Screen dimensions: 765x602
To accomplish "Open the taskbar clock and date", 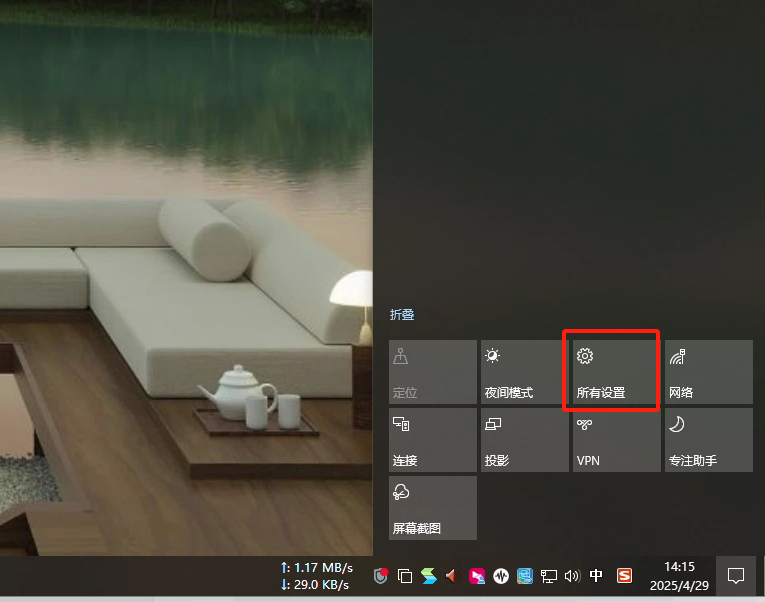I will 679,576.
